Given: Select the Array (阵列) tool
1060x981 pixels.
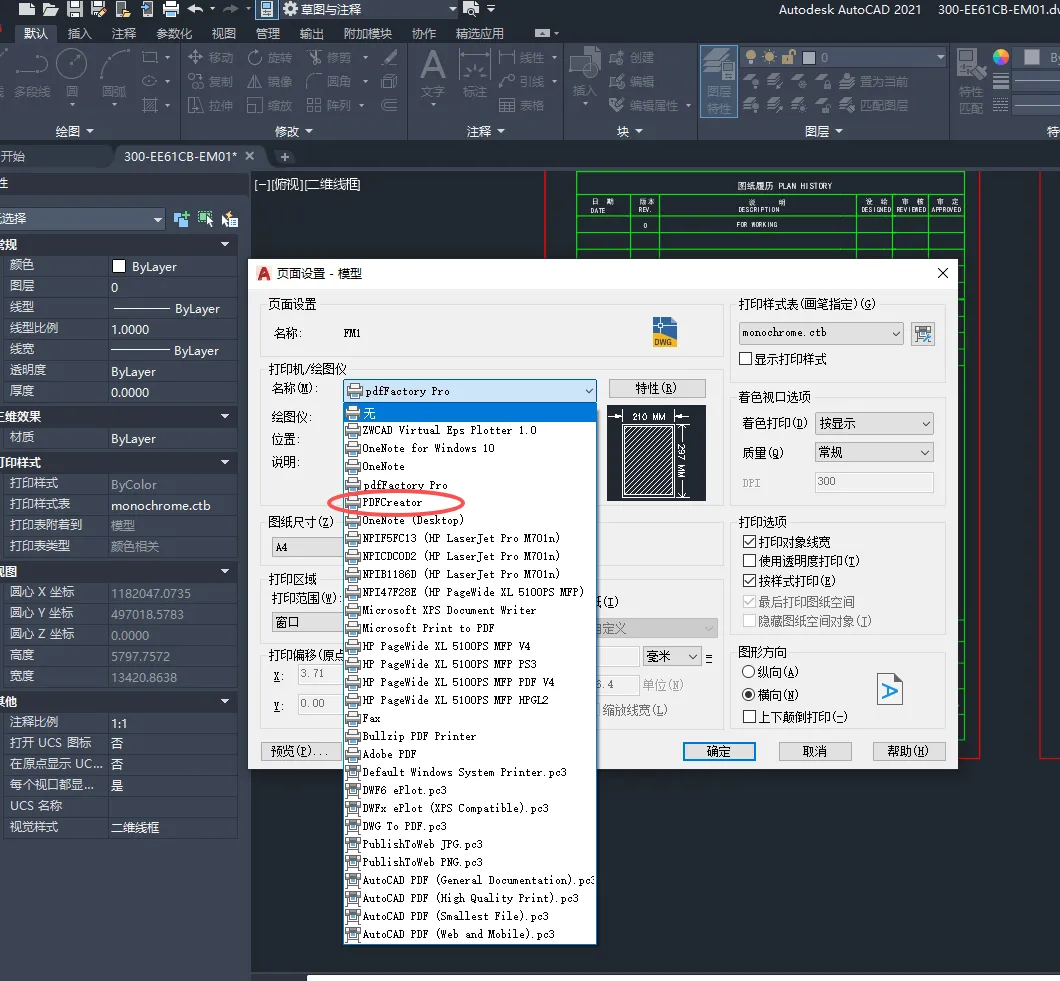Looking at the screenshot, I should tap(329, 105).
